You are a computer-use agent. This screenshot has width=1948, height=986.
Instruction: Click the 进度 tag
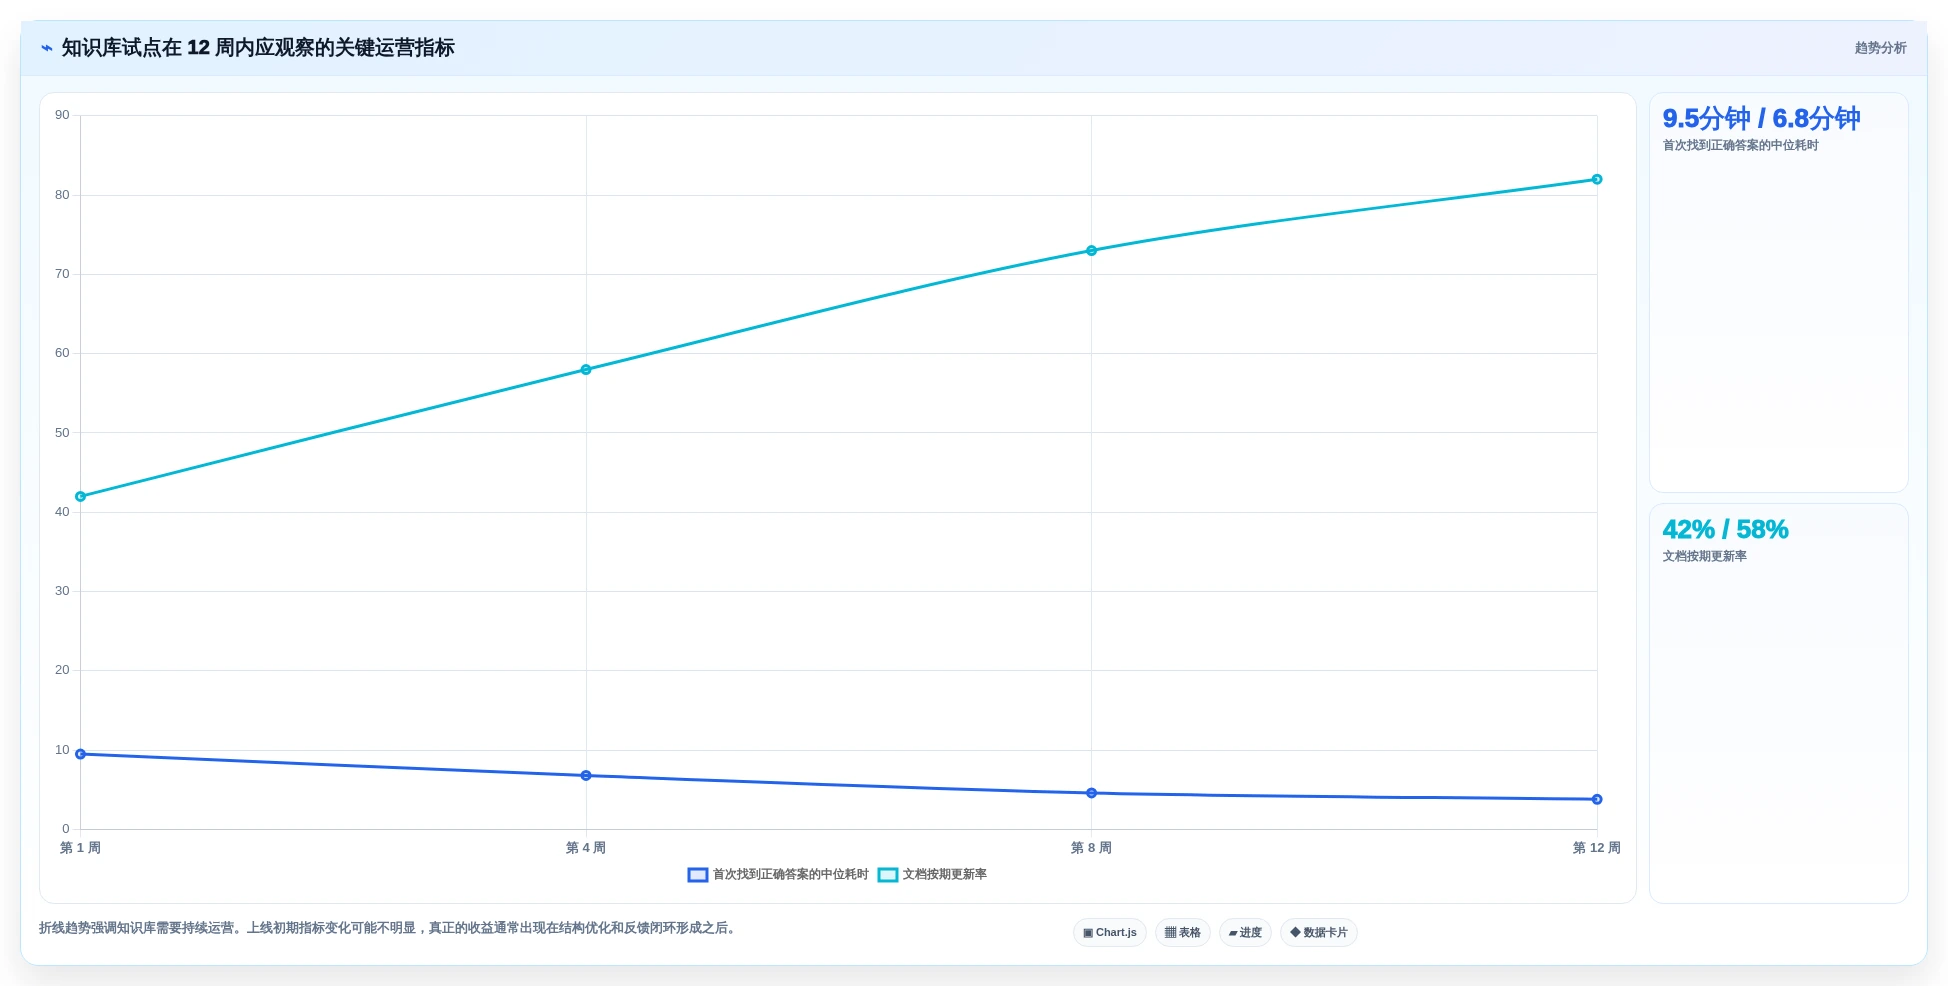pyautogui.click(x=1245, y=932)
